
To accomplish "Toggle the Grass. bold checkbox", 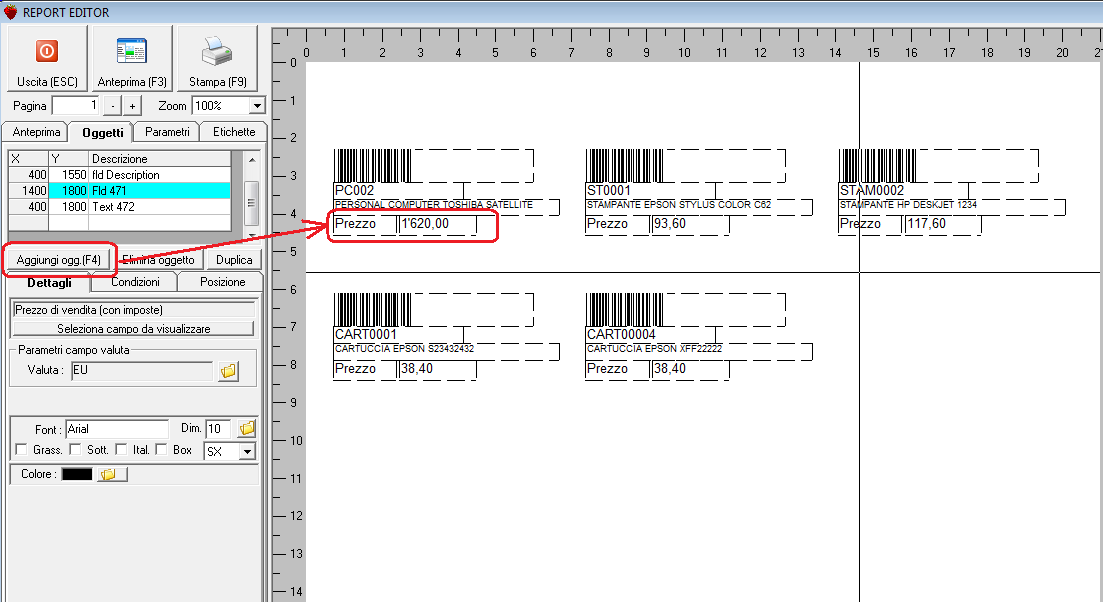I will pos(21,449).
